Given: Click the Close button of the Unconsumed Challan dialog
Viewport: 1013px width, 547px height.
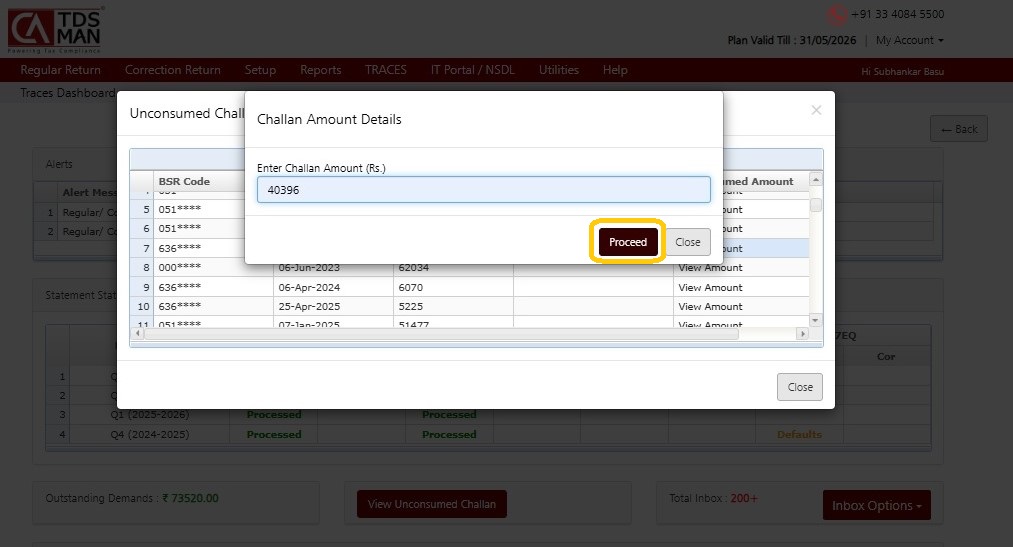Looking at the screenshot, I should coord(799,387).
